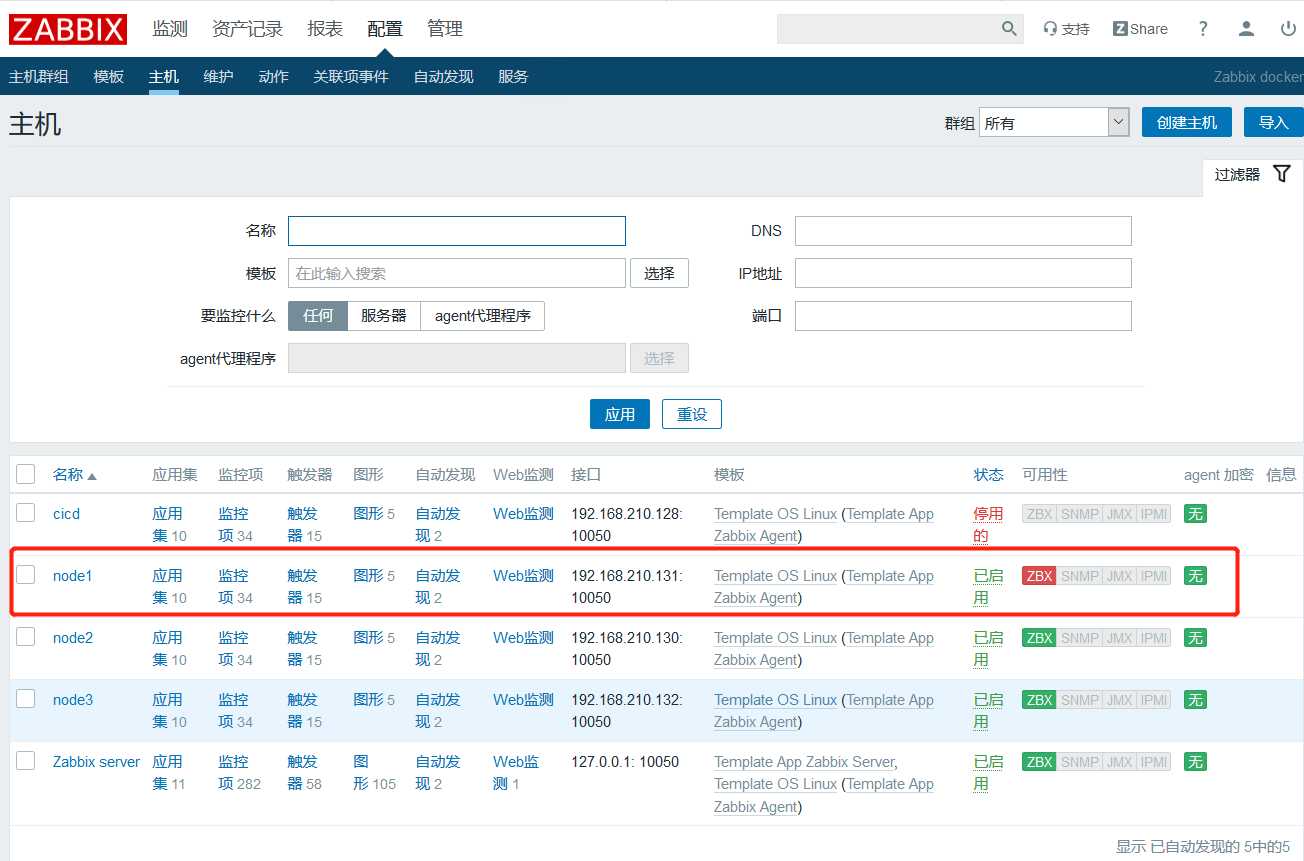Click the 导入 button
The image size is (1304, 861).
tap(1274, 123)
